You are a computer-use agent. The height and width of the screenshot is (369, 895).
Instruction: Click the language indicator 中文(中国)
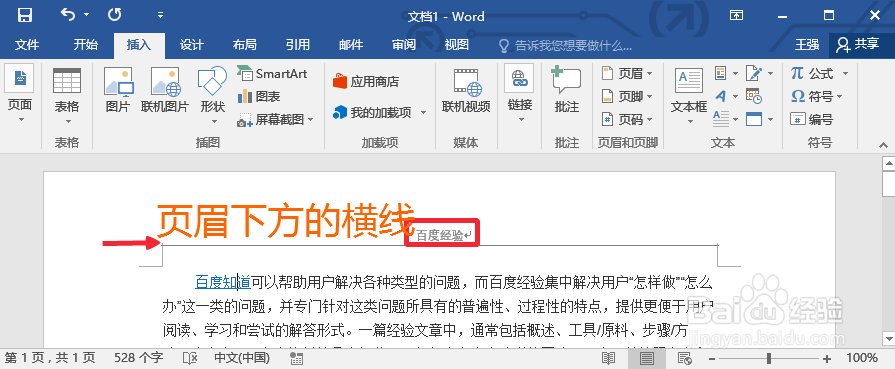[x=242, y=358]
